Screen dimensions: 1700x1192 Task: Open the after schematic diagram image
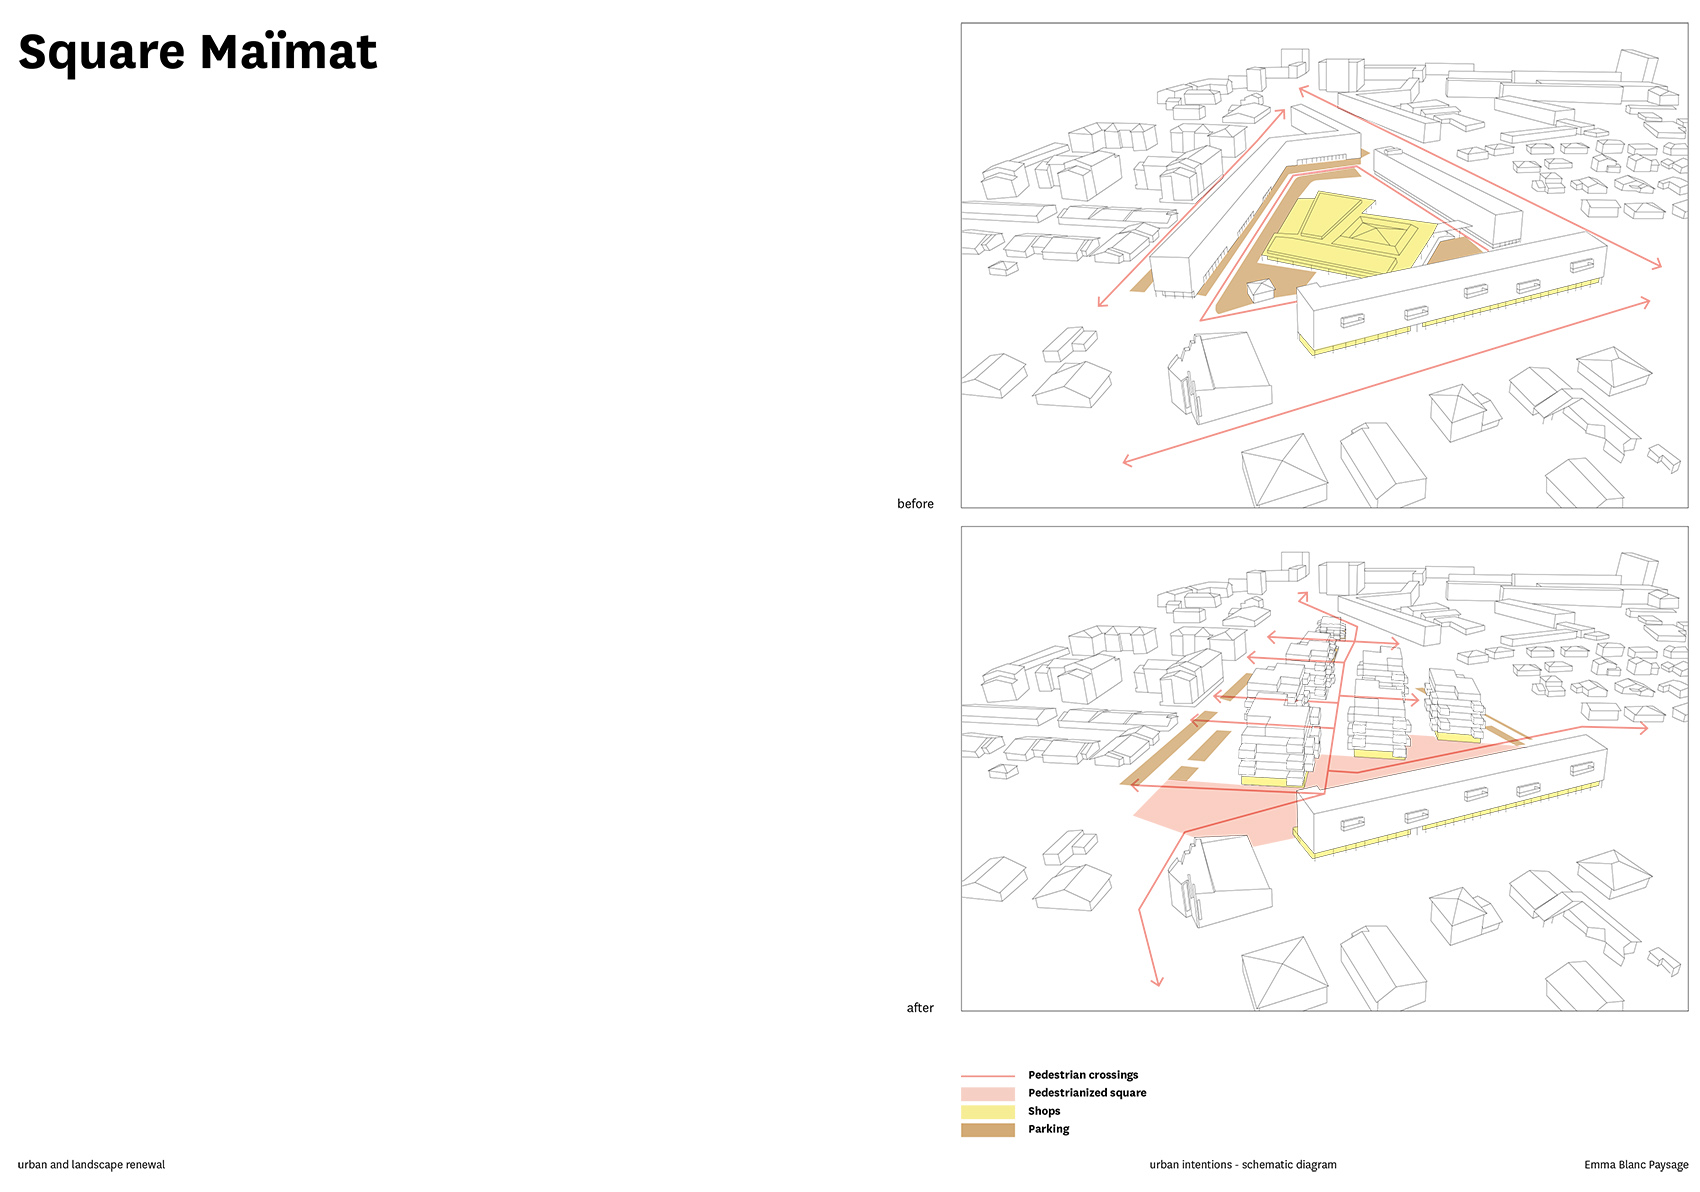pyautogui.click(x=1324, y=769)
